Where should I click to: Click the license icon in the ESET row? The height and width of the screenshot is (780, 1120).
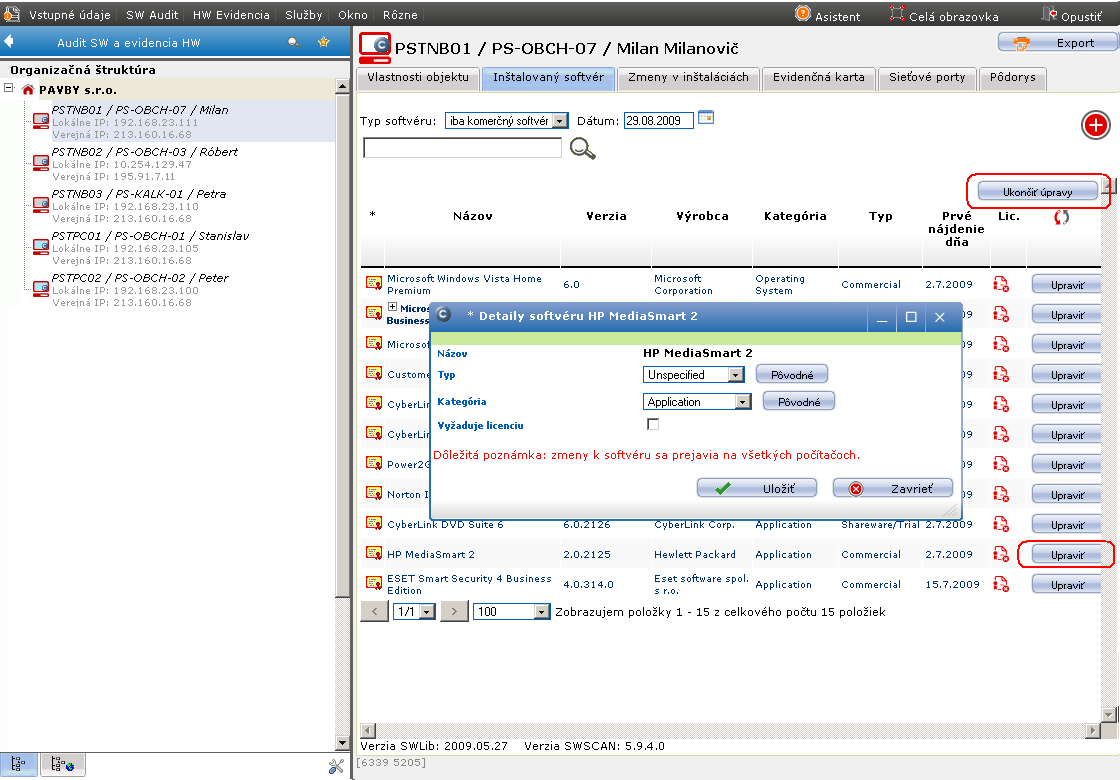pyautogui.click(x=1001, y=584)
